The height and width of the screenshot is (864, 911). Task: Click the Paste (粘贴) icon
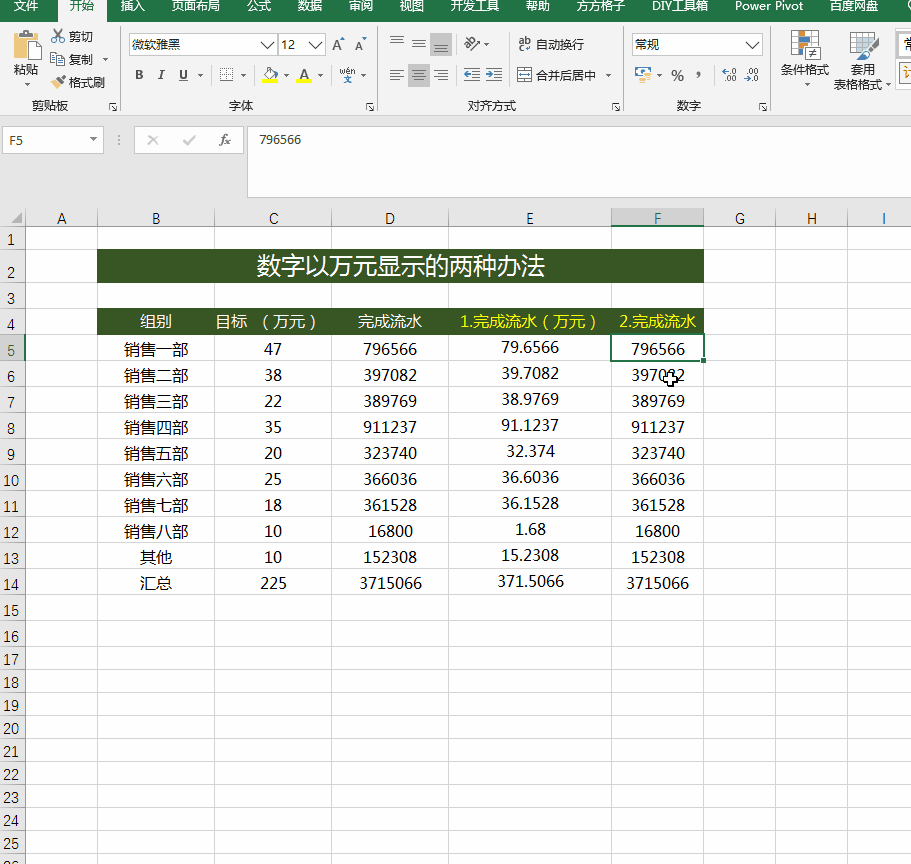click(26, 46)
